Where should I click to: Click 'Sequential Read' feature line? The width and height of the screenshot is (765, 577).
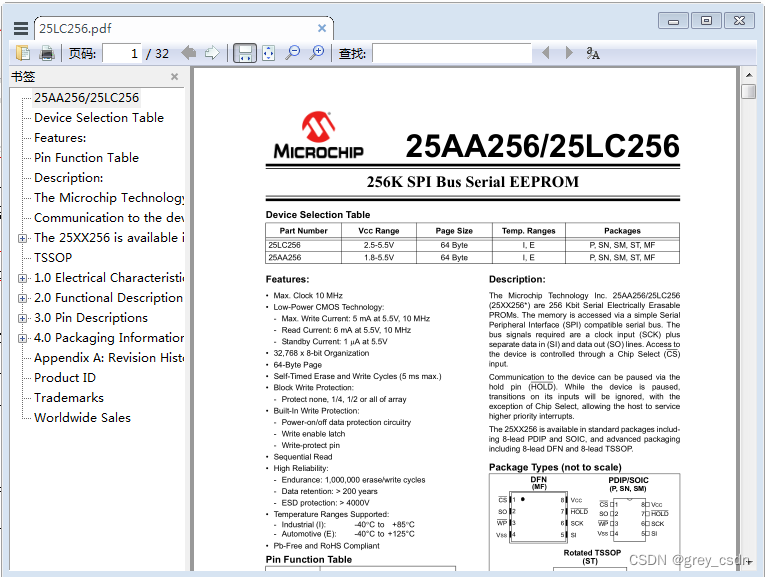pos(302,457)
